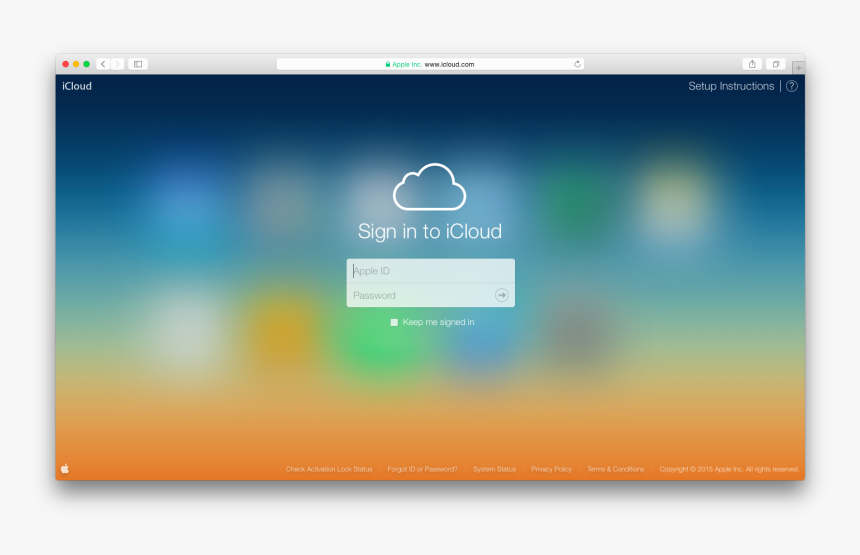This screenshot has width=860, height=555.
Task: Reload the page with the refresh icon
Action: pyautogui.click(x=577, y=64)
